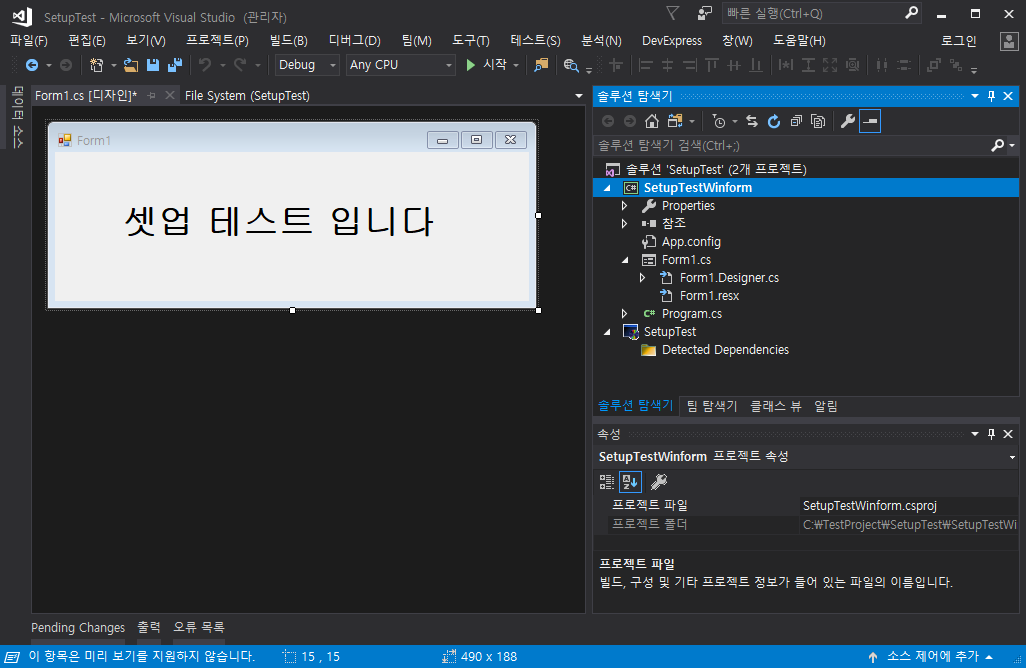Expand the Form1.Designer.cs node

(x=643, y=277)
